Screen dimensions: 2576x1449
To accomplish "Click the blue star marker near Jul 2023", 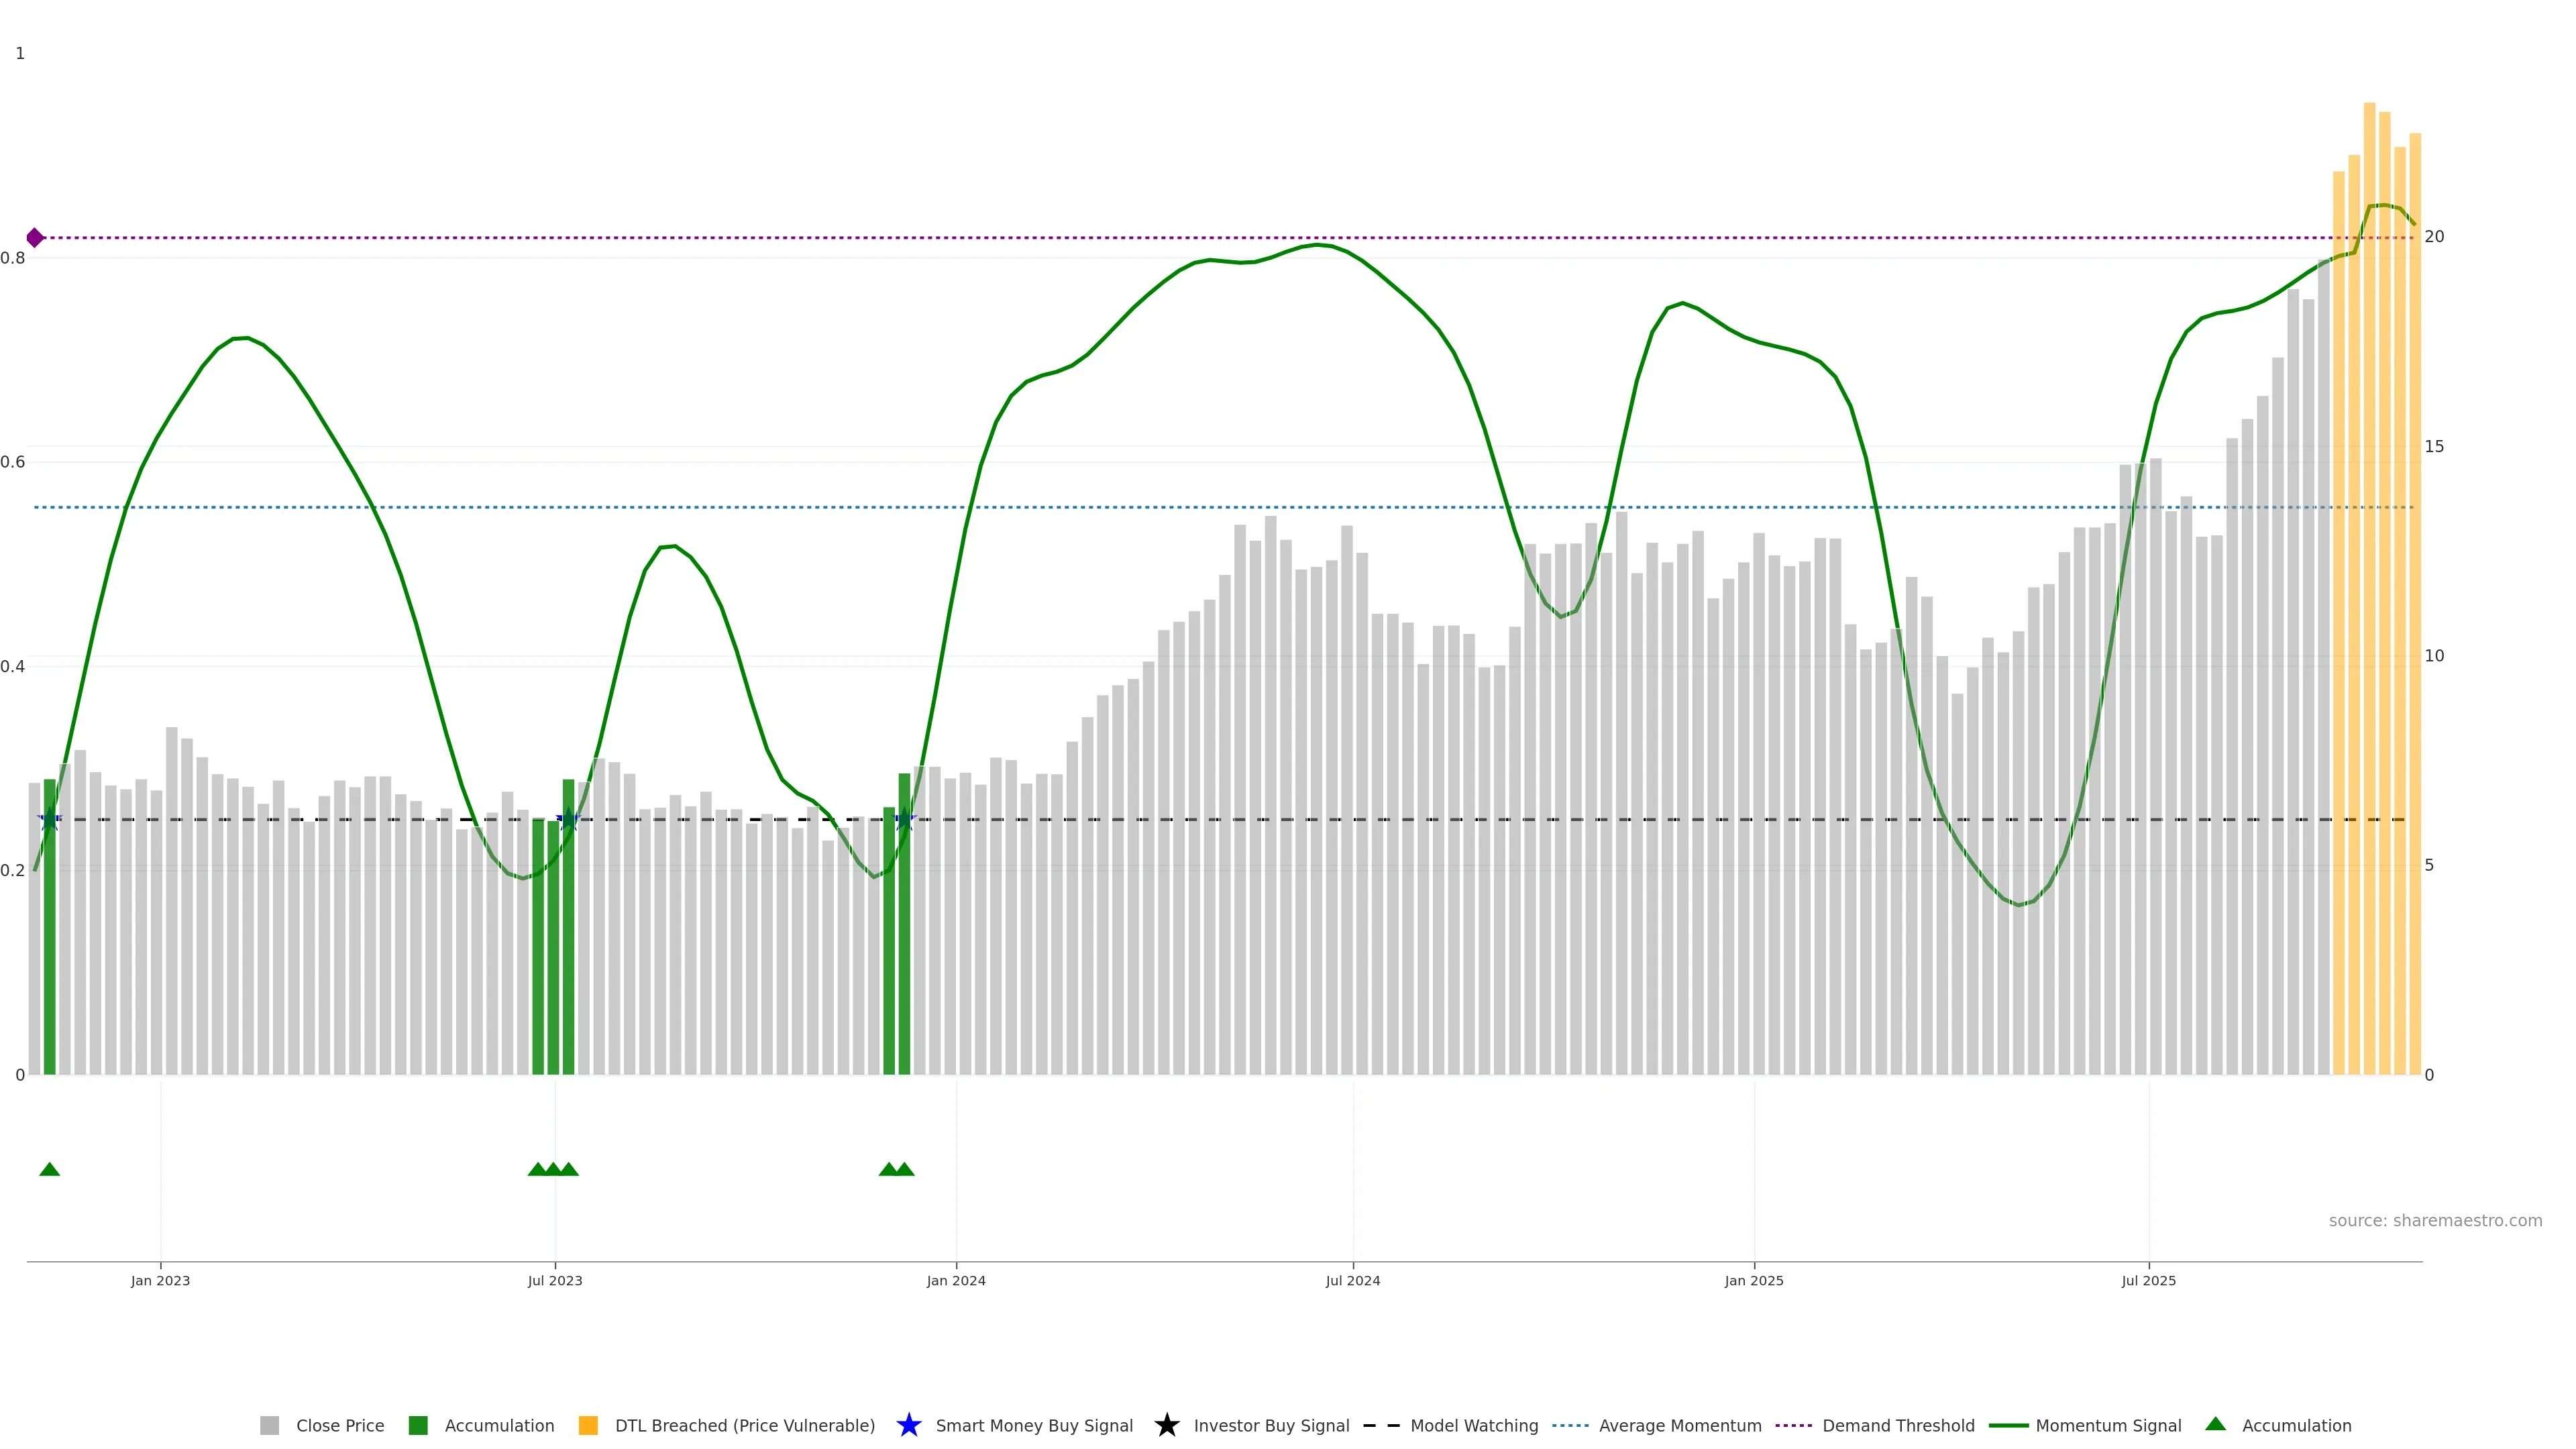I will click(568, 820).
